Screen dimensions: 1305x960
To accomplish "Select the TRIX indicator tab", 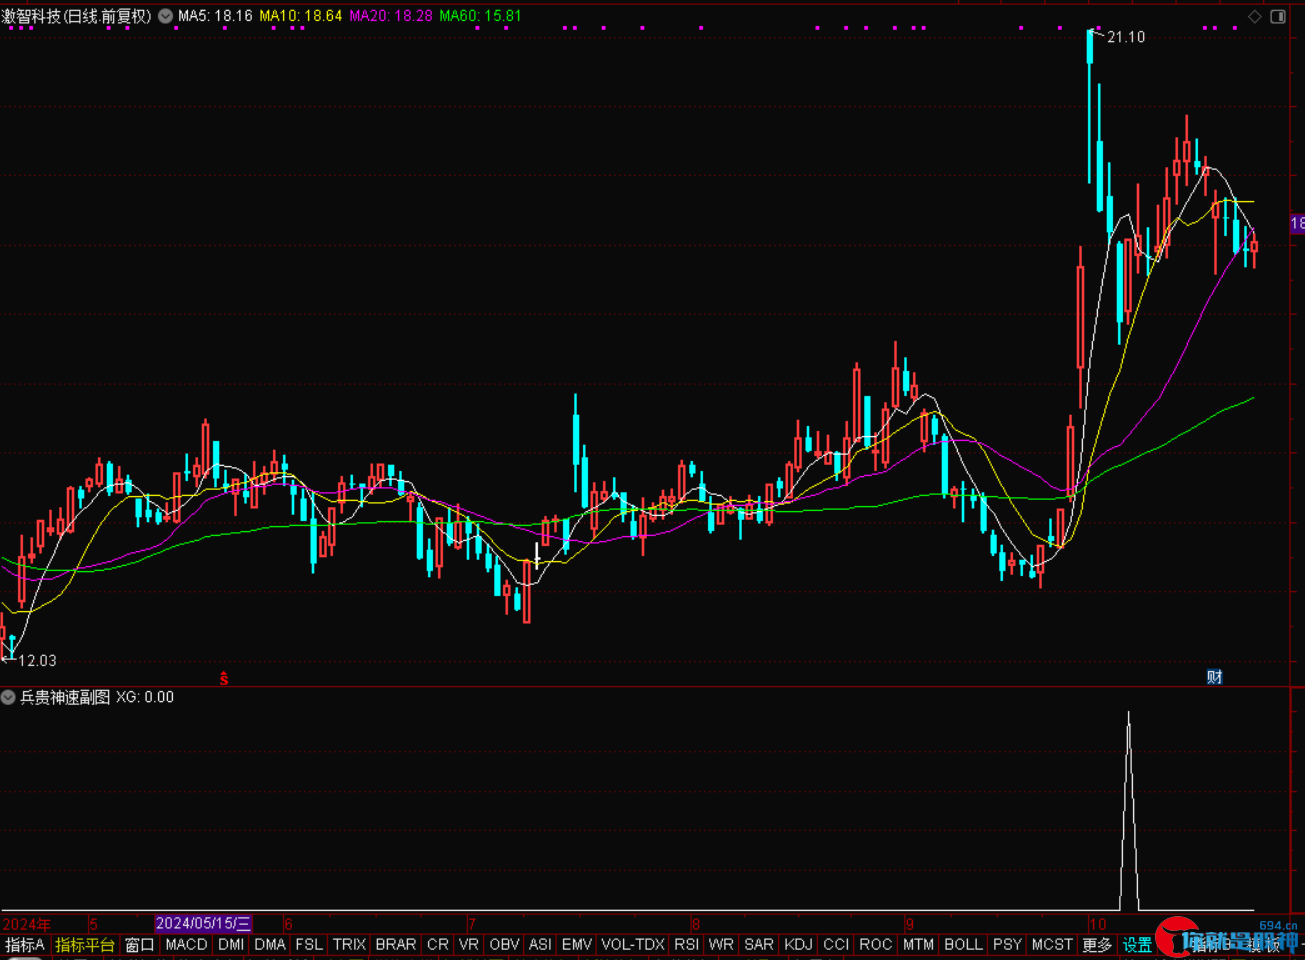I will click(349, 944).
